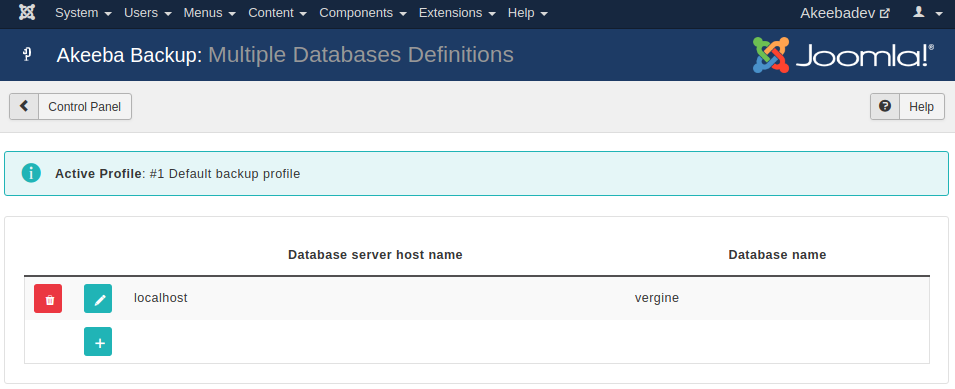Open the Extensions menu
This screenshot has height=389, width=955.
coord(457,13)
